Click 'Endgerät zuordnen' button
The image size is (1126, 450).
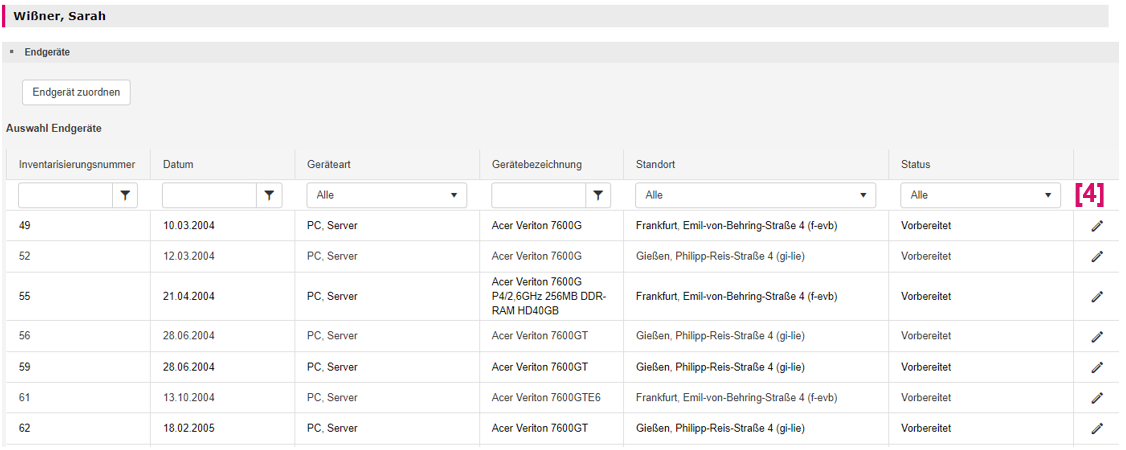pos(76,93)
